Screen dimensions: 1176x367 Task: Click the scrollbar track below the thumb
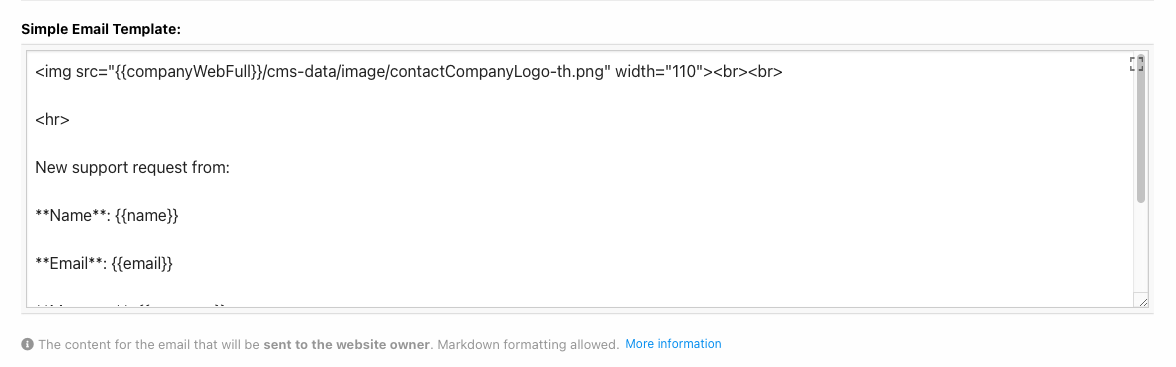click(x=1141, y=248)
